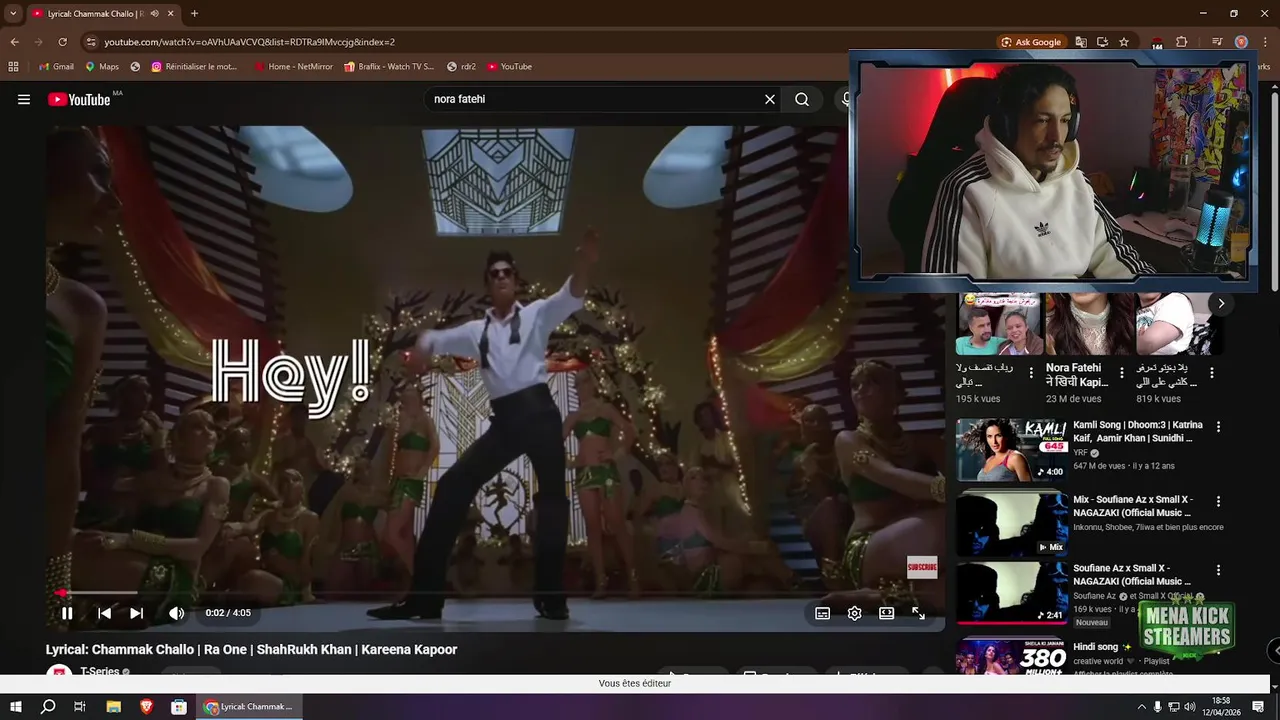Open Réinitialiser le mot bookmark
Viewport: 1280px width, 720px height.
coord(195,67)
